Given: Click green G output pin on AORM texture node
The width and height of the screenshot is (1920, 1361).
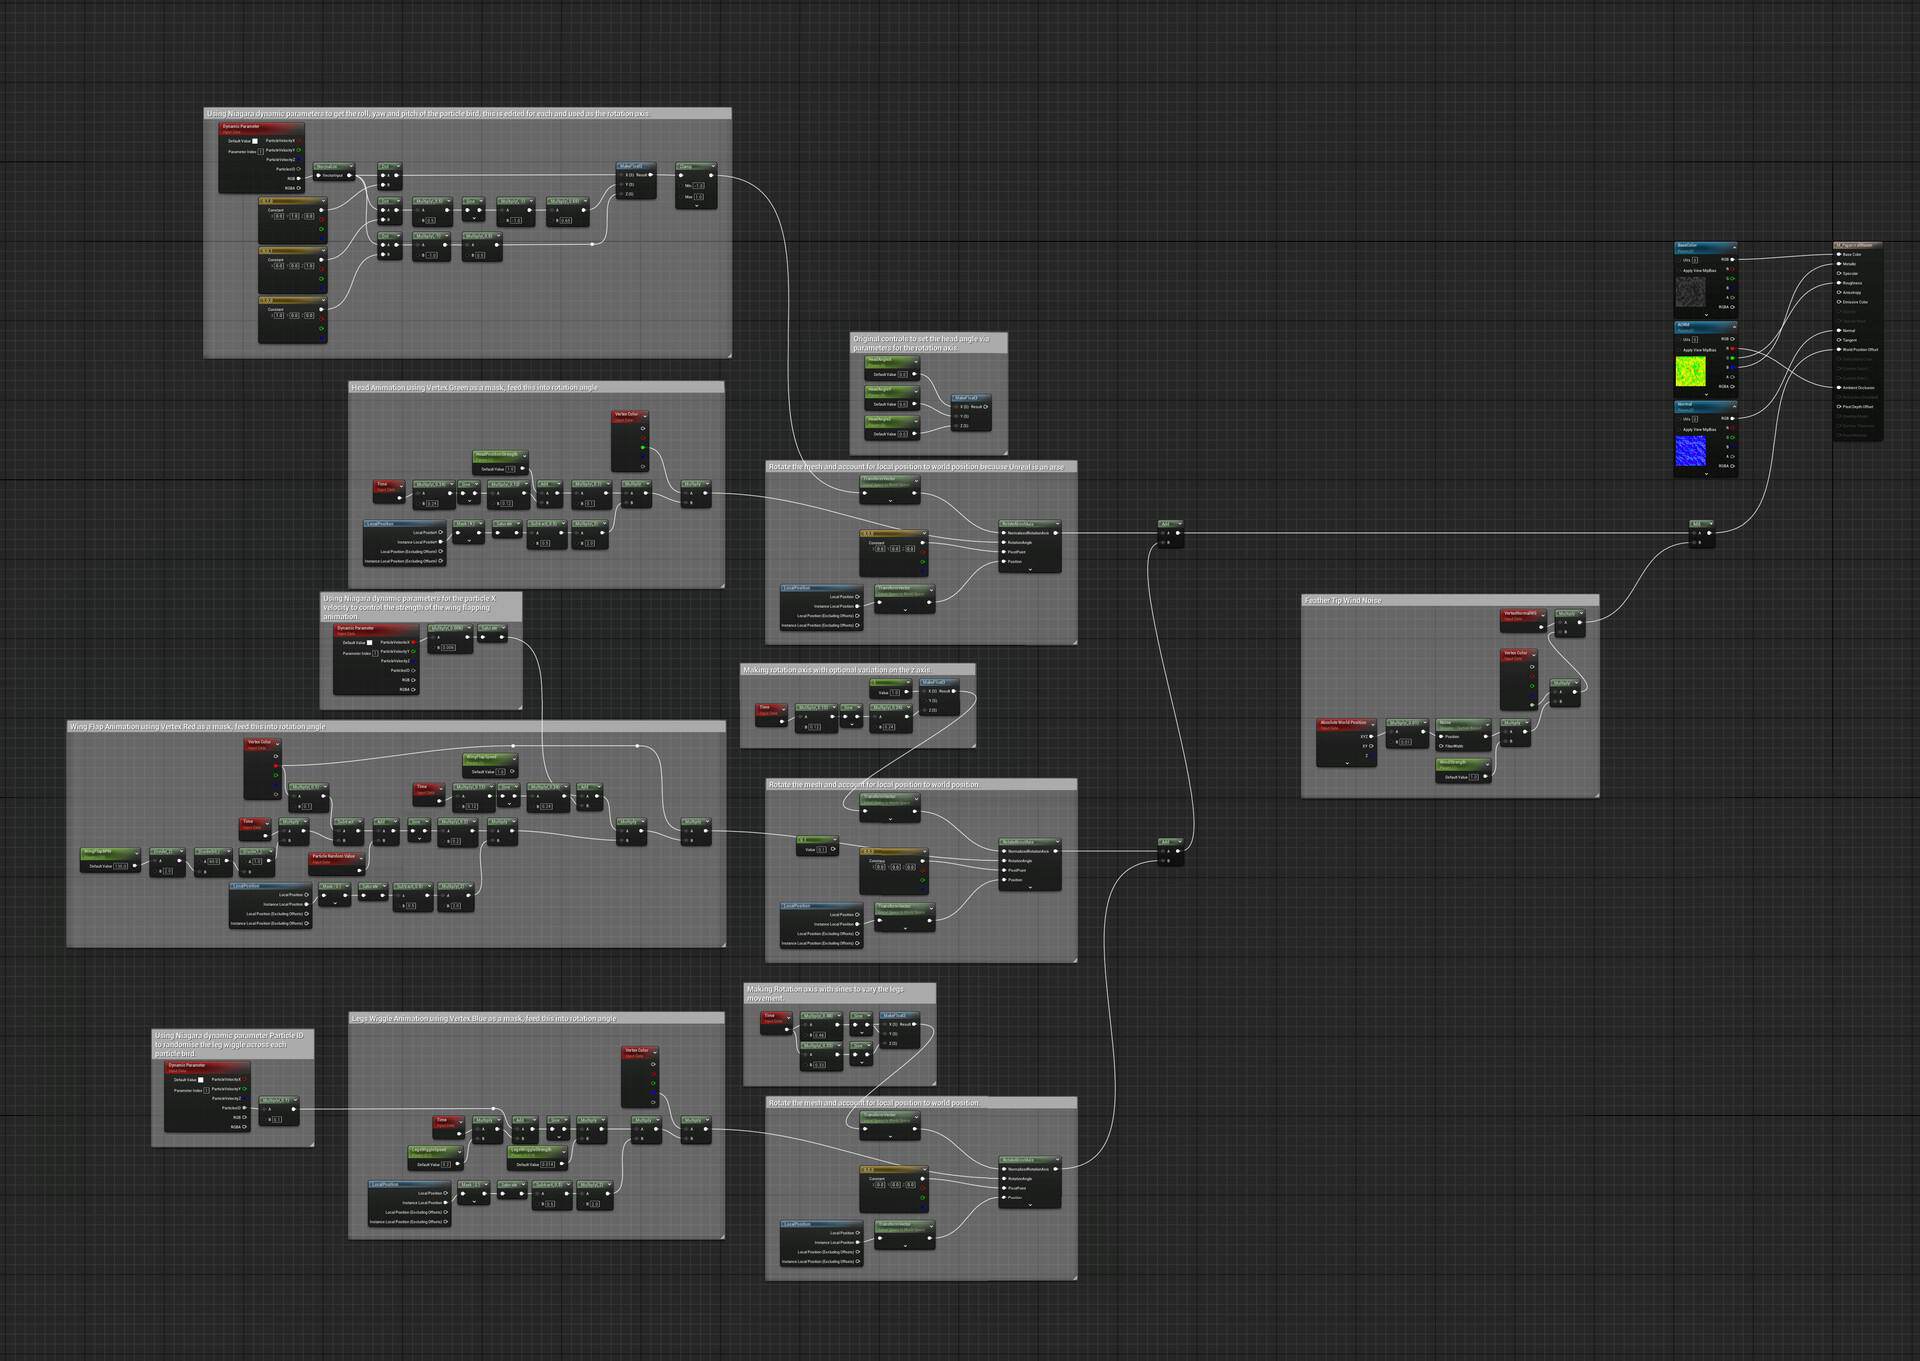Looking at the screenshot, I should [1732, 358].
